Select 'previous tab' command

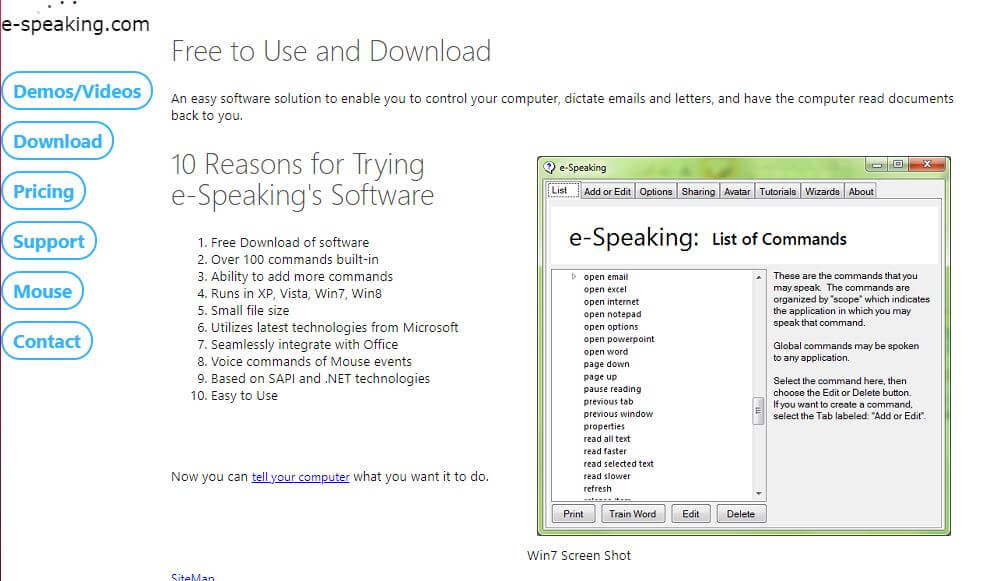pyautogui.click(x=608, y=401)
